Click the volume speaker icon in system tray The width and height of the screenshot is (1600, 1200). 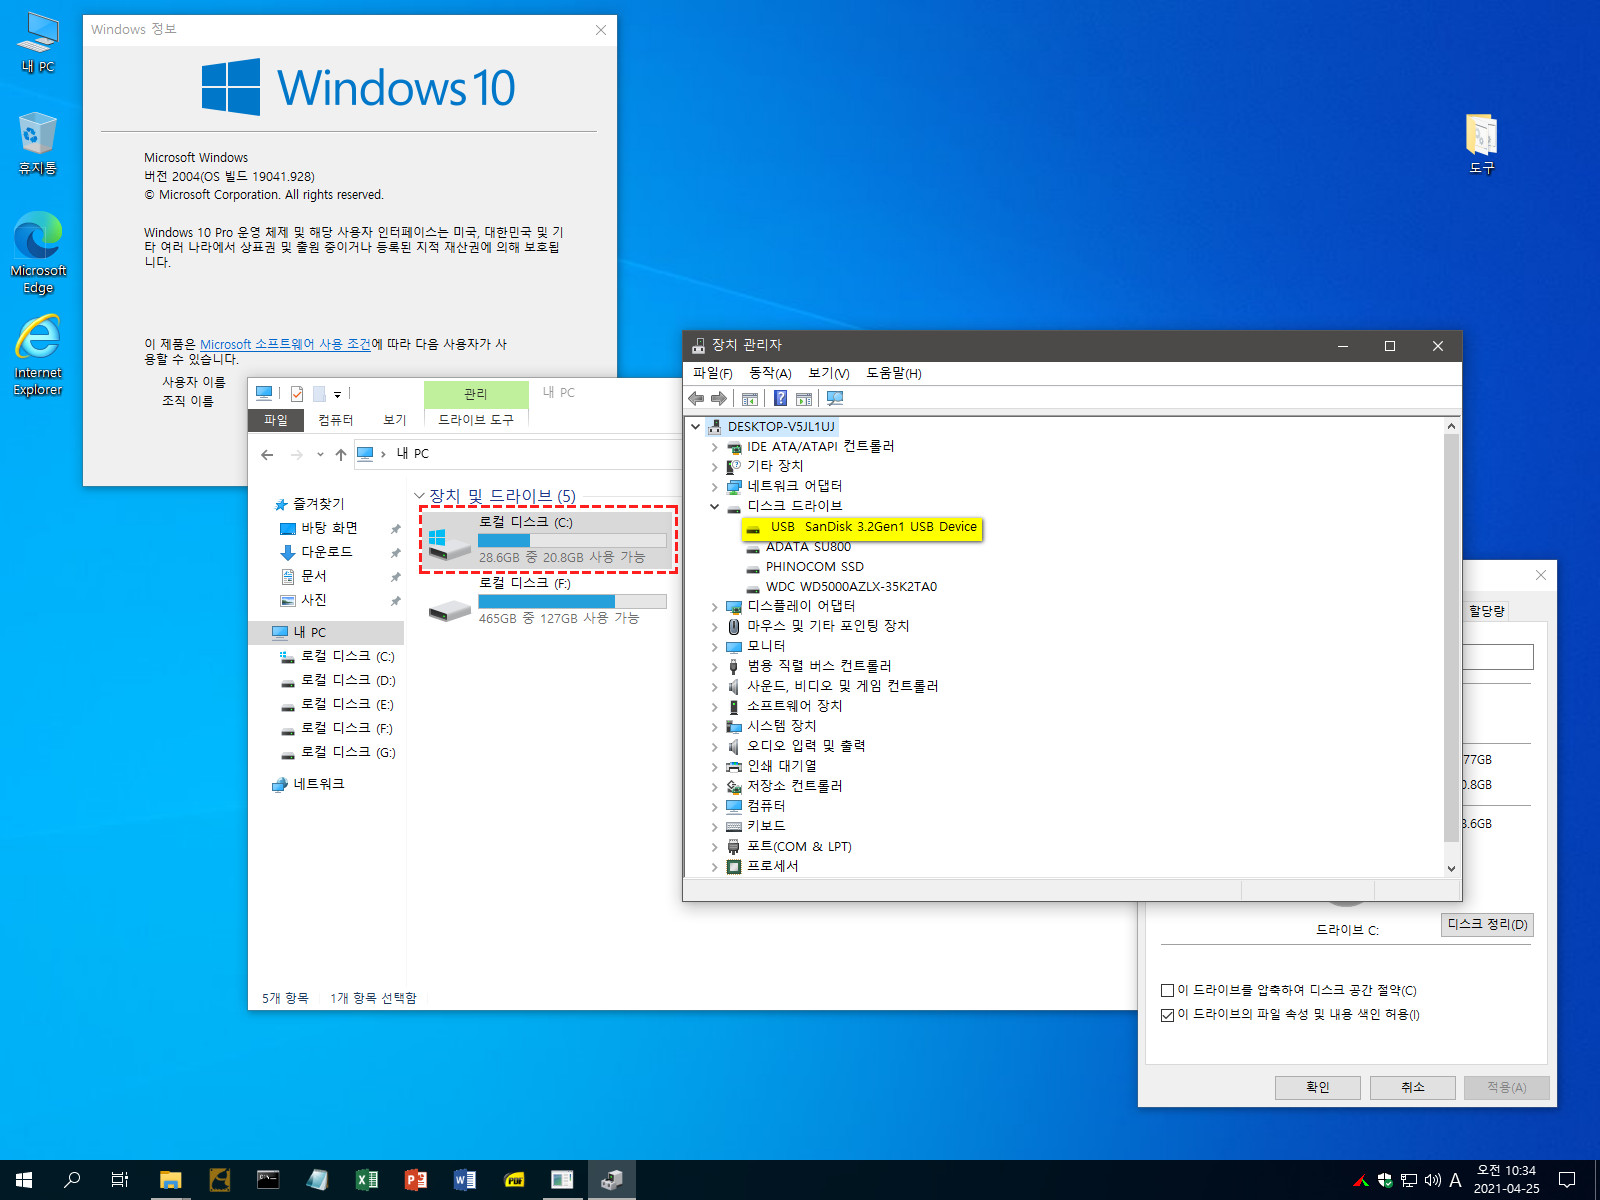point(1432,1180)
